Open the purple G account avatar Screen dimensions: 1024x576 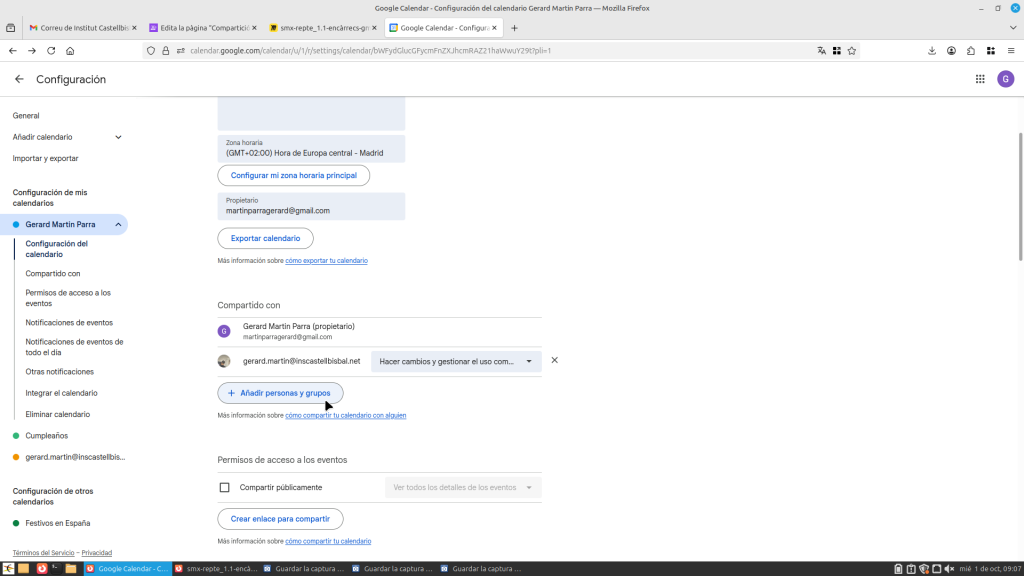coord(1006,79)
